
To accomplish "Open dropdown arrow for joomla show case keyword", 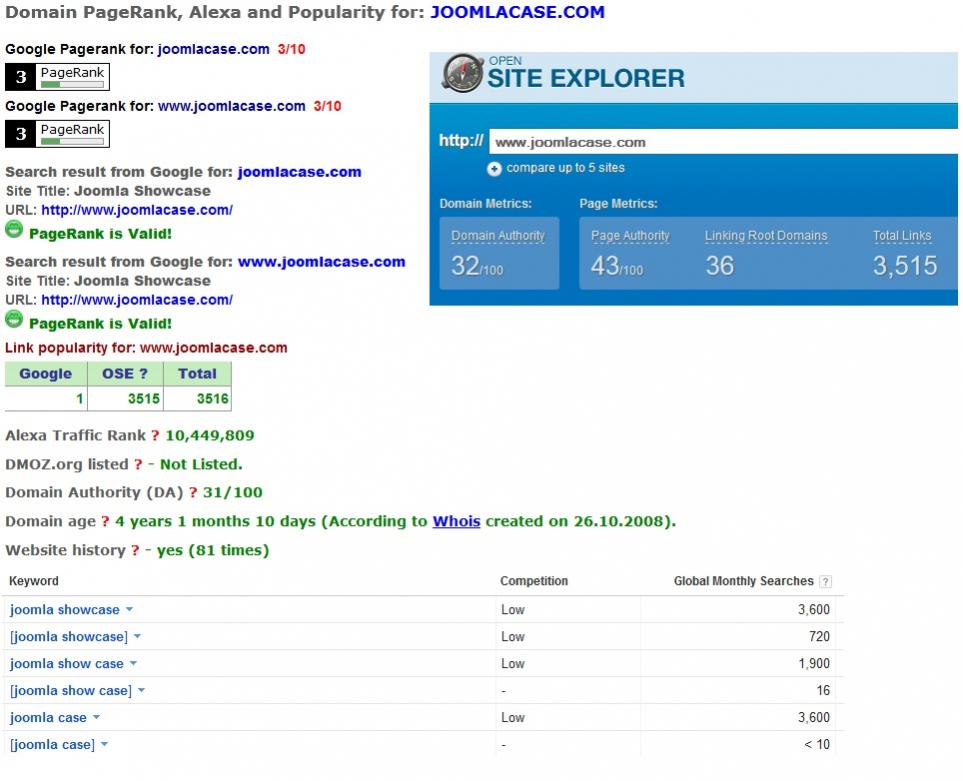I will click(x=133, y=664).
